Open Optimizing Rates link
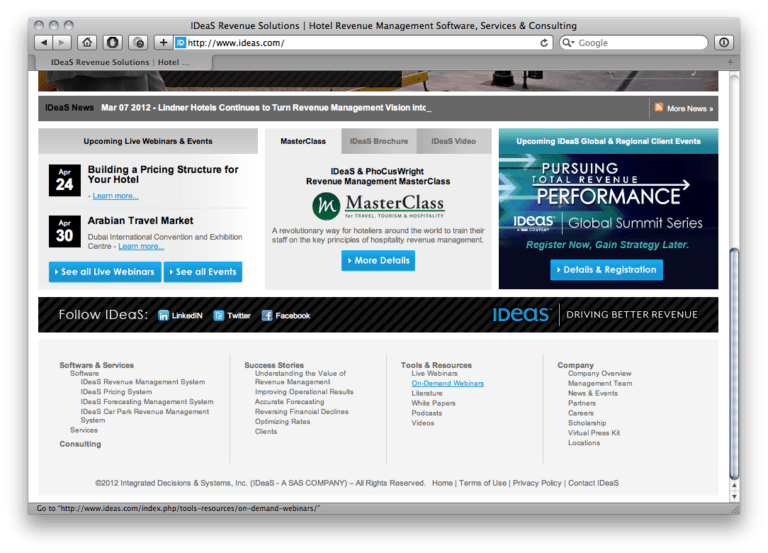The height and width of the screenshot is (553, 768). pyautogui.click(x=283, y=421)
